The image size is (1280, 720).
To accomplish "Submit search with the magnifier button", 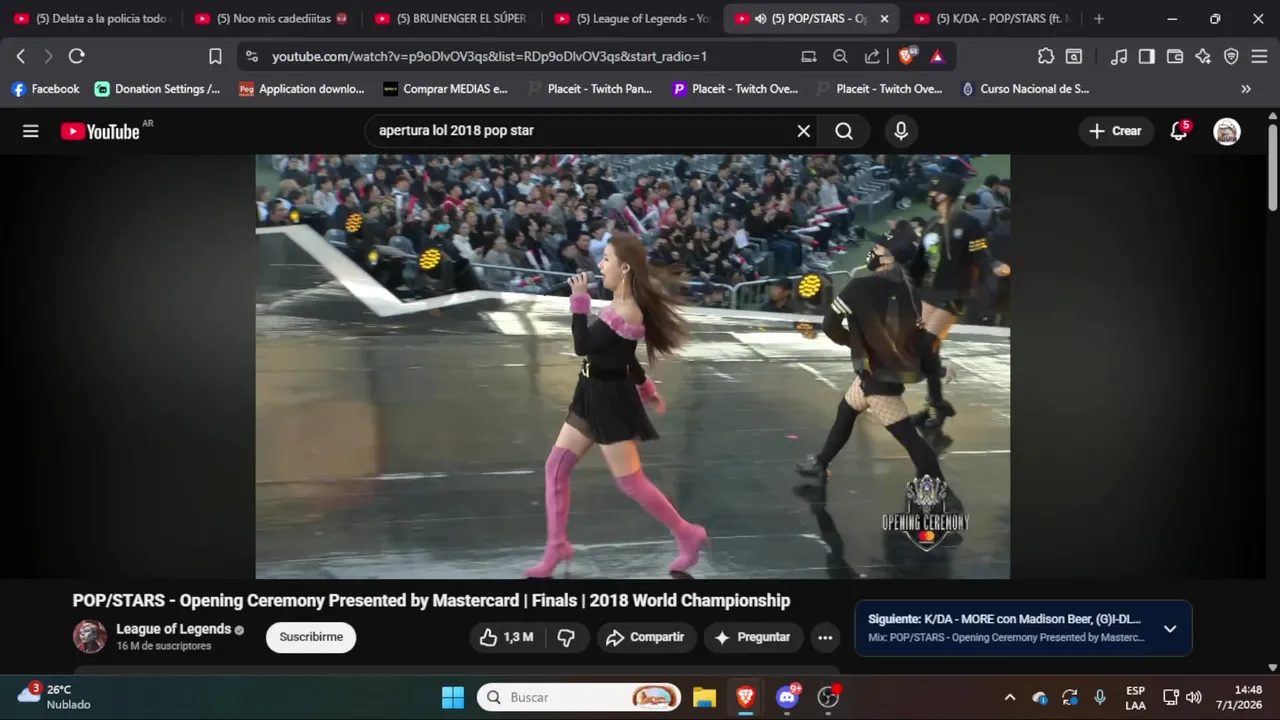I will click(x=844, y=131).
